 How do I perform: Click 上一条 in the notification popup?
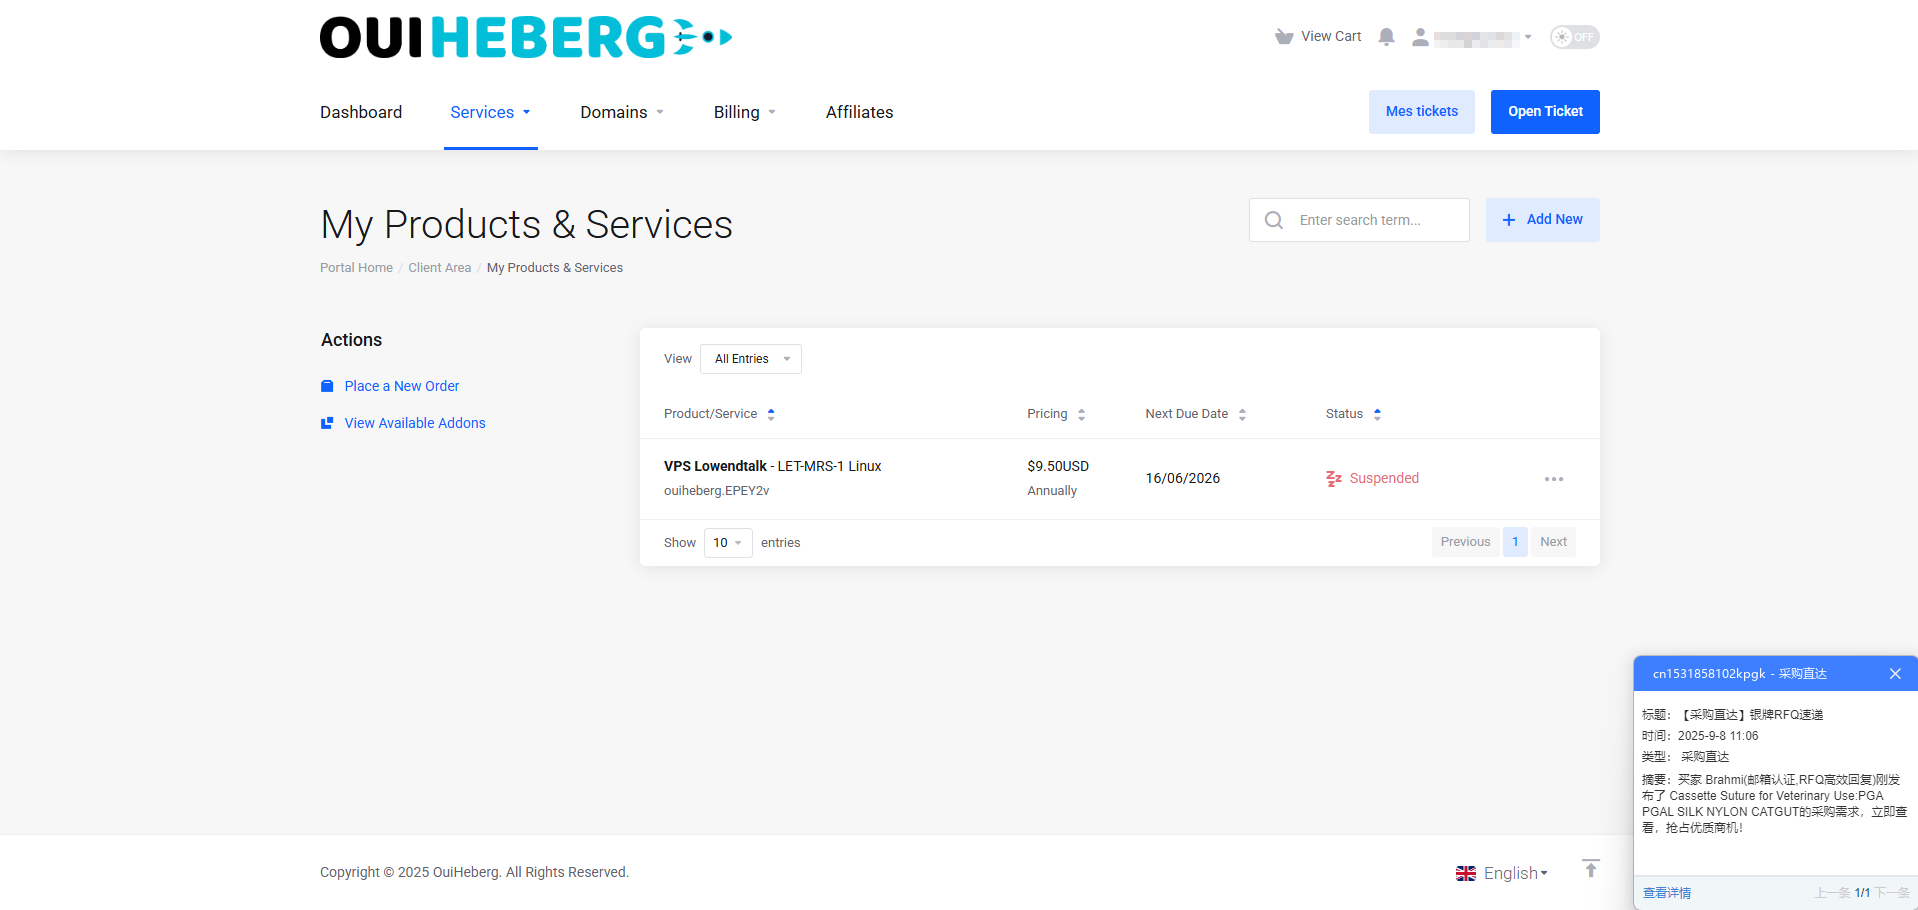[1833, 893]
